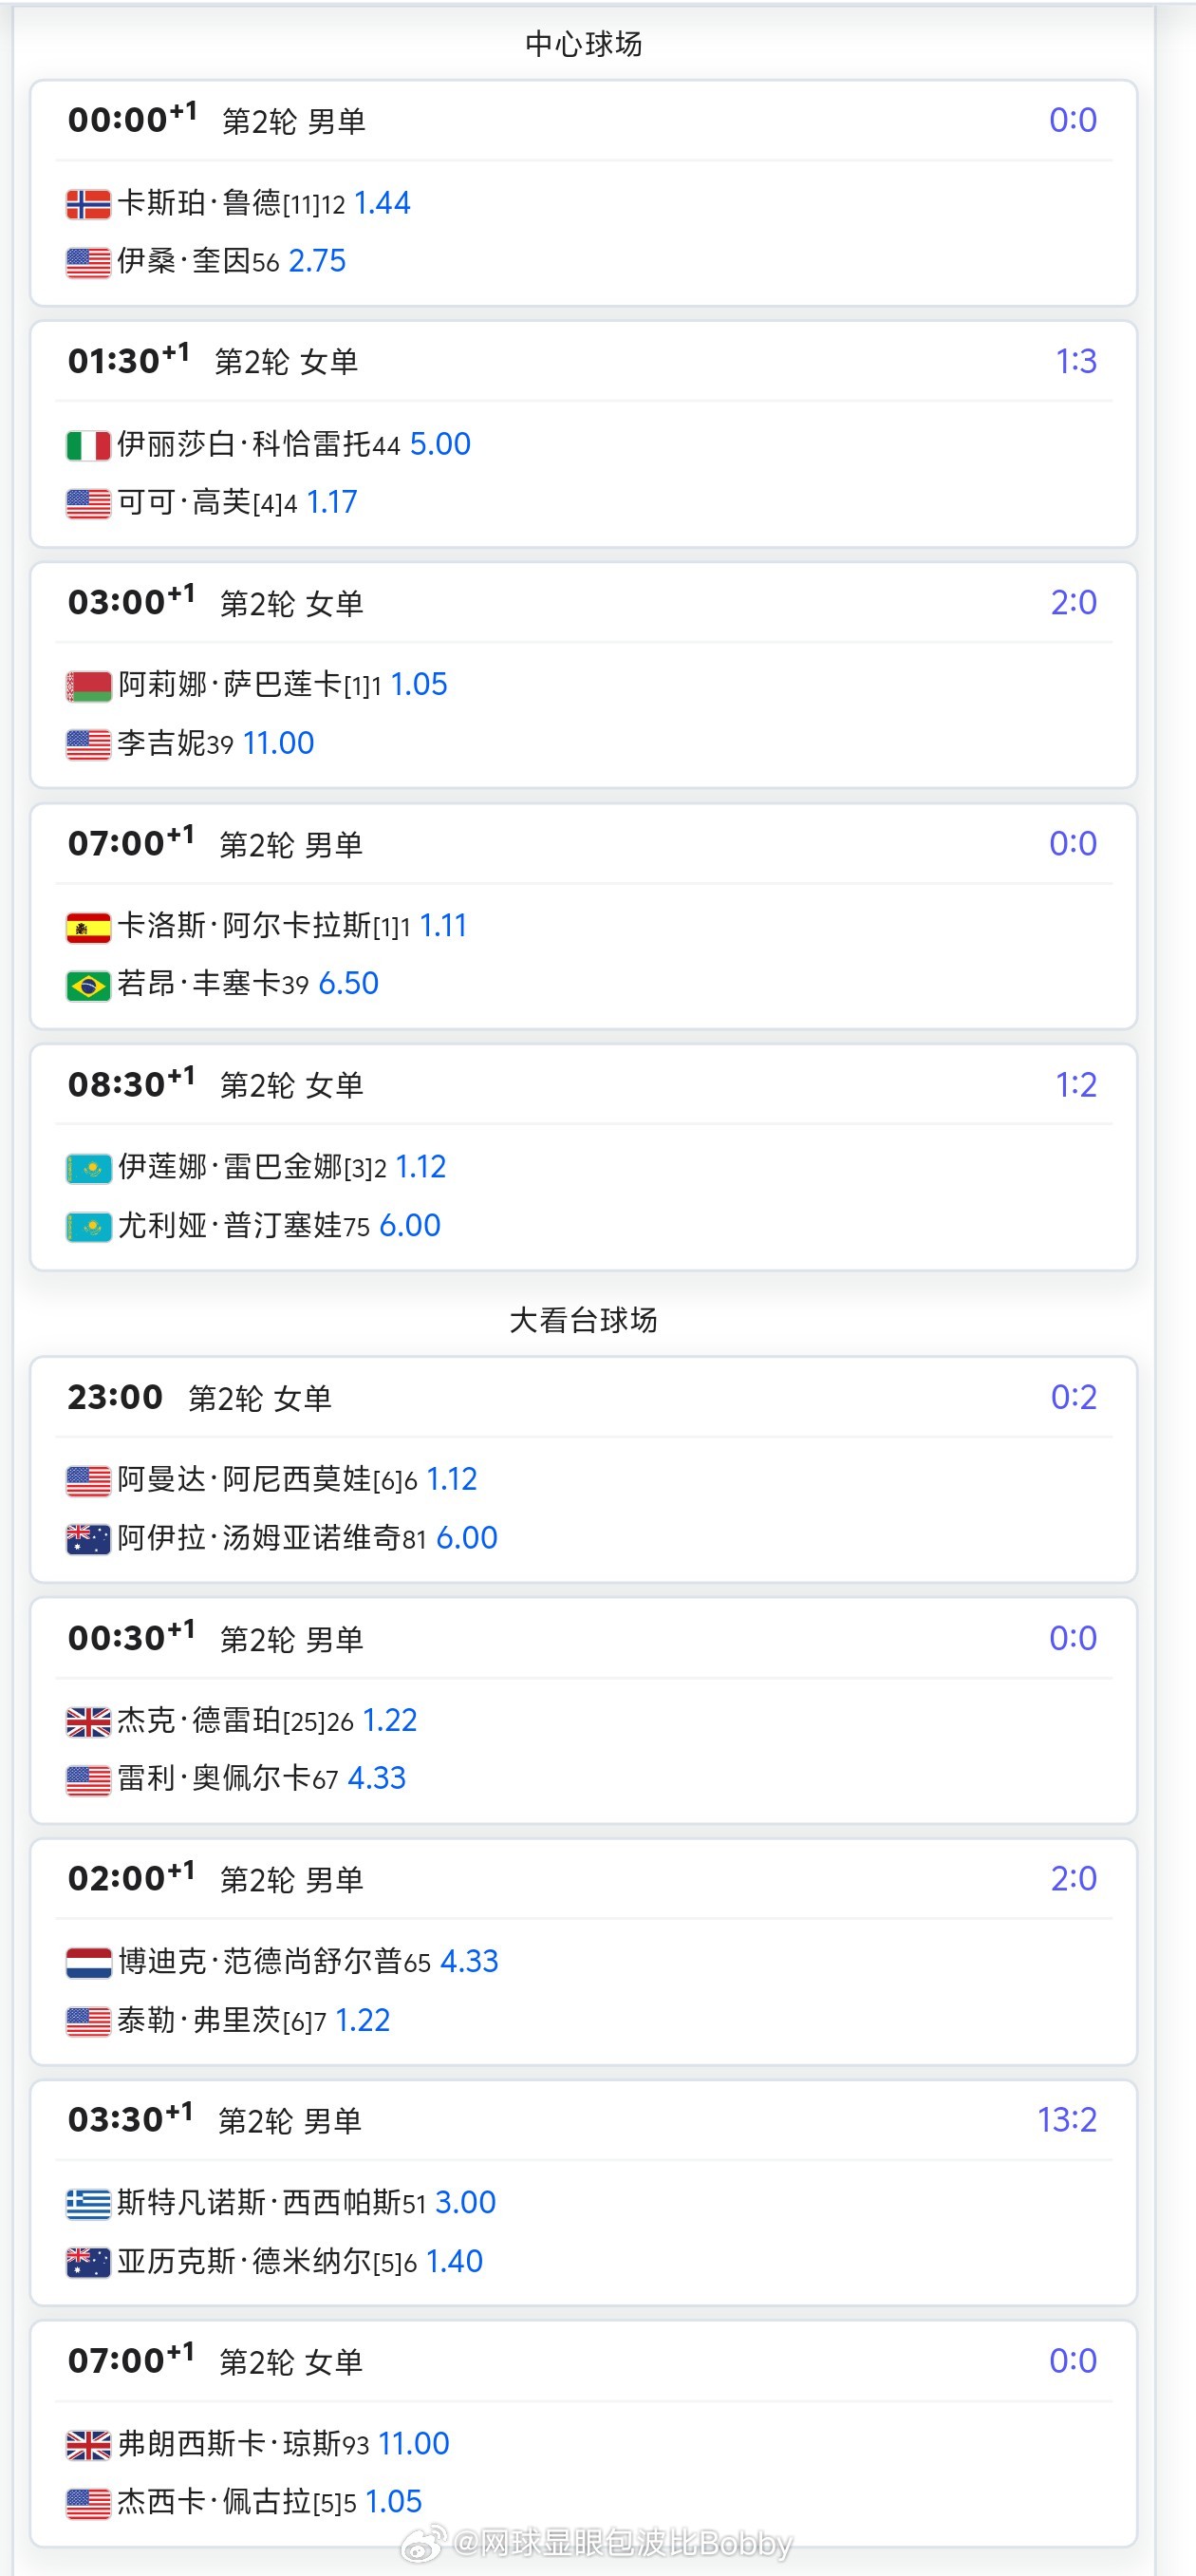Click the Weibo logo in the watermark
Viewport: 1196px width, 2576px height.
coord(424,2543)
